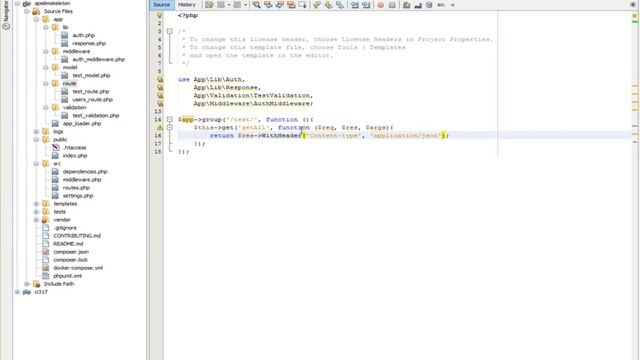This screenshot has height=360, width=640.
Task: Click the split editor icon at top right
Action: coord(633,4)
